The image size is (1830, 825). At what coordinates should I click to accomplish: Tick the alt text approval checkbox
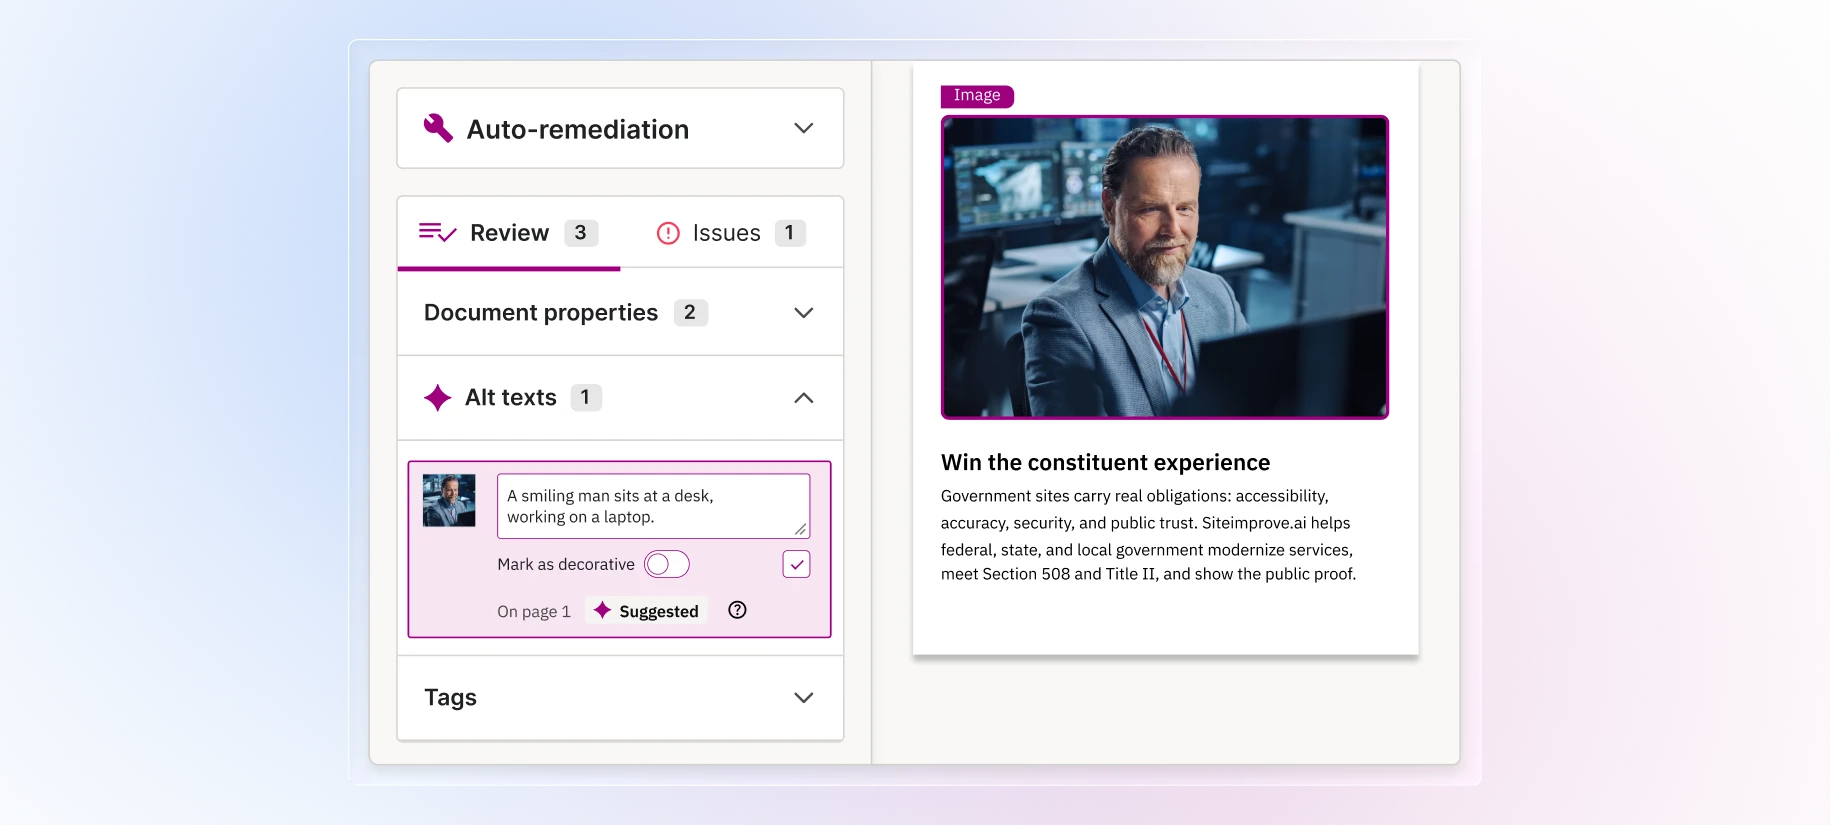click(x=796, y=564)
